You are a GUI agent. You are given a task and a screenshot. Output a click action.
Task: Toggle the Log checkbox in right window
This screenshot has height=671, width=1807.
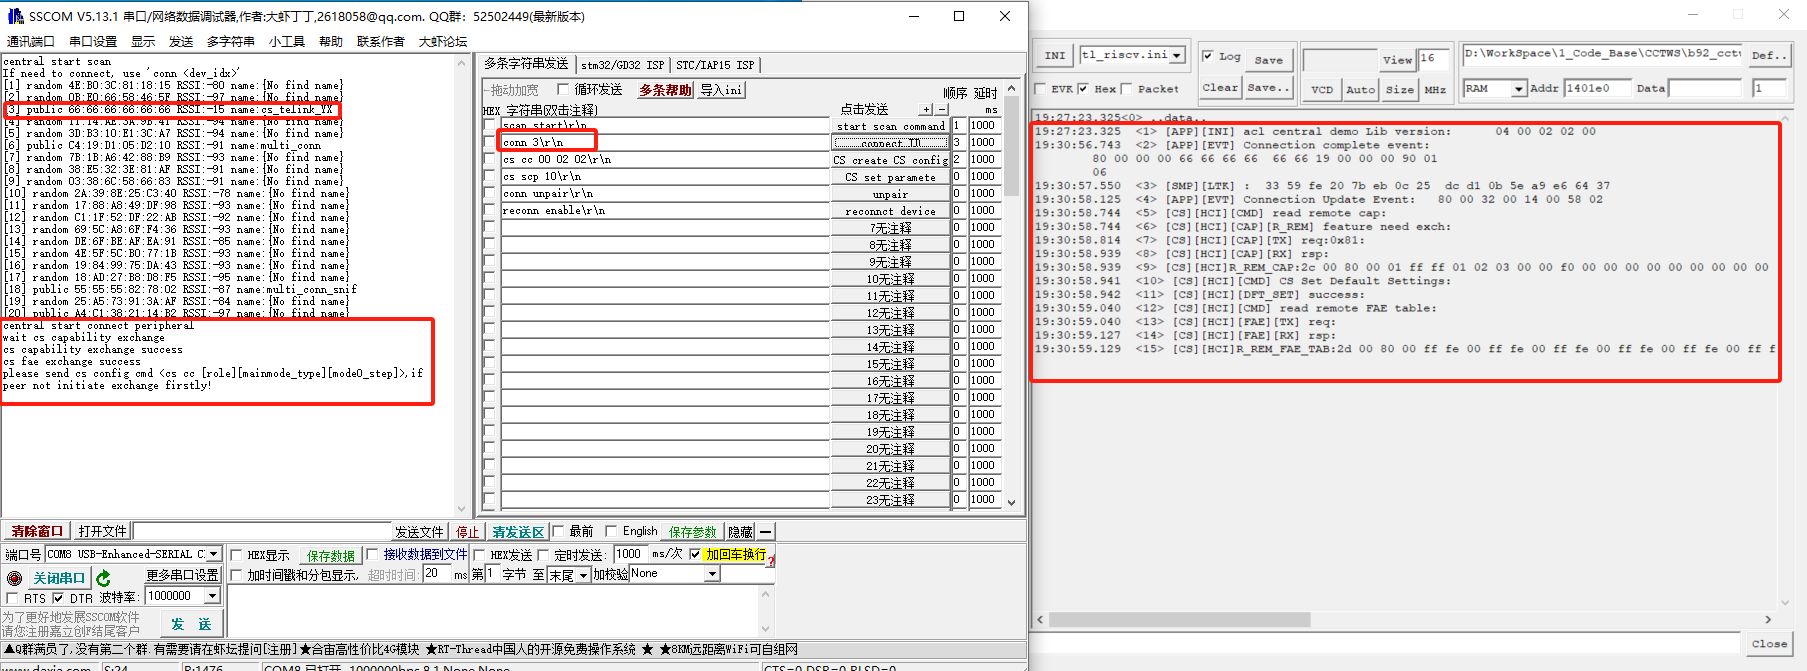(1208, 56)
